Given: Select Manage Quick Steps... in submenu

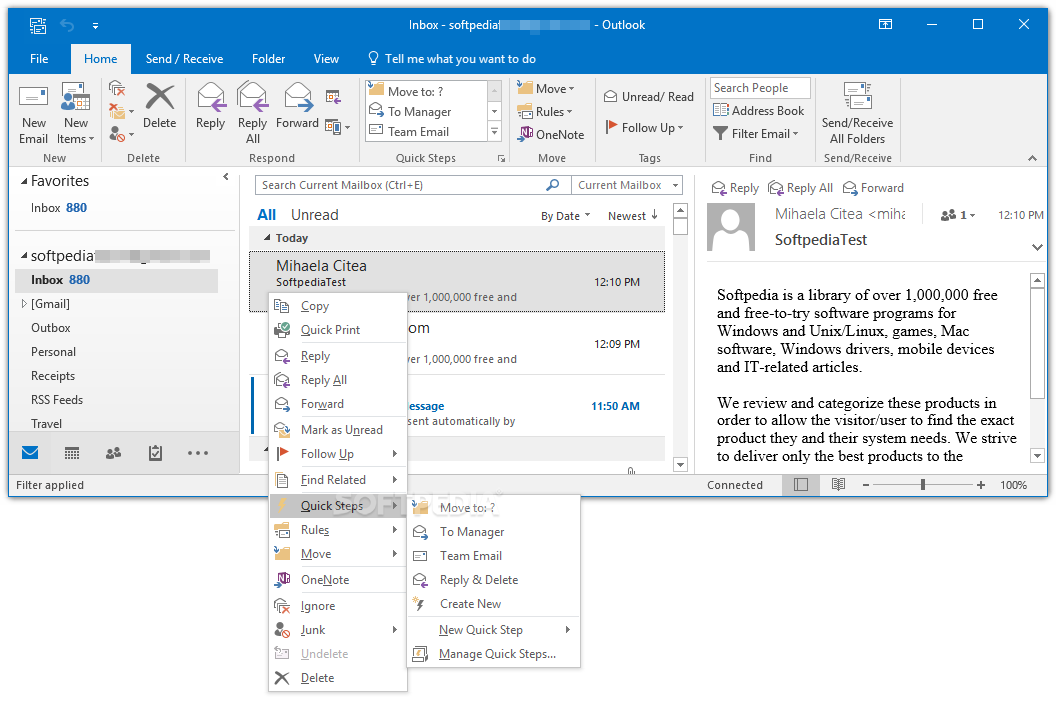Looking at the screenshot, I should [x=494, y=653].
